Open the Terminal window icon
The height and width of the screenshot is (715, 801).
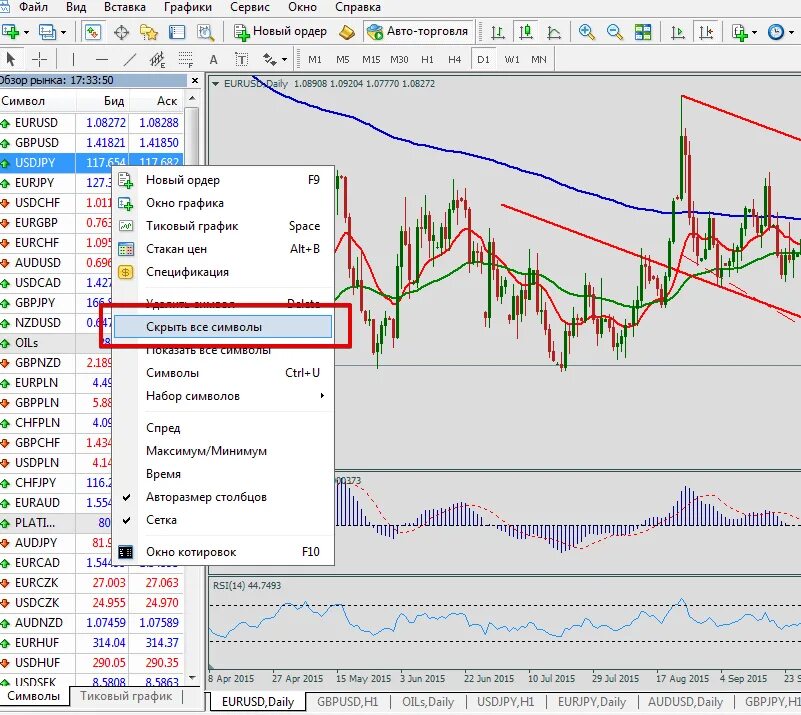(177, 33)
